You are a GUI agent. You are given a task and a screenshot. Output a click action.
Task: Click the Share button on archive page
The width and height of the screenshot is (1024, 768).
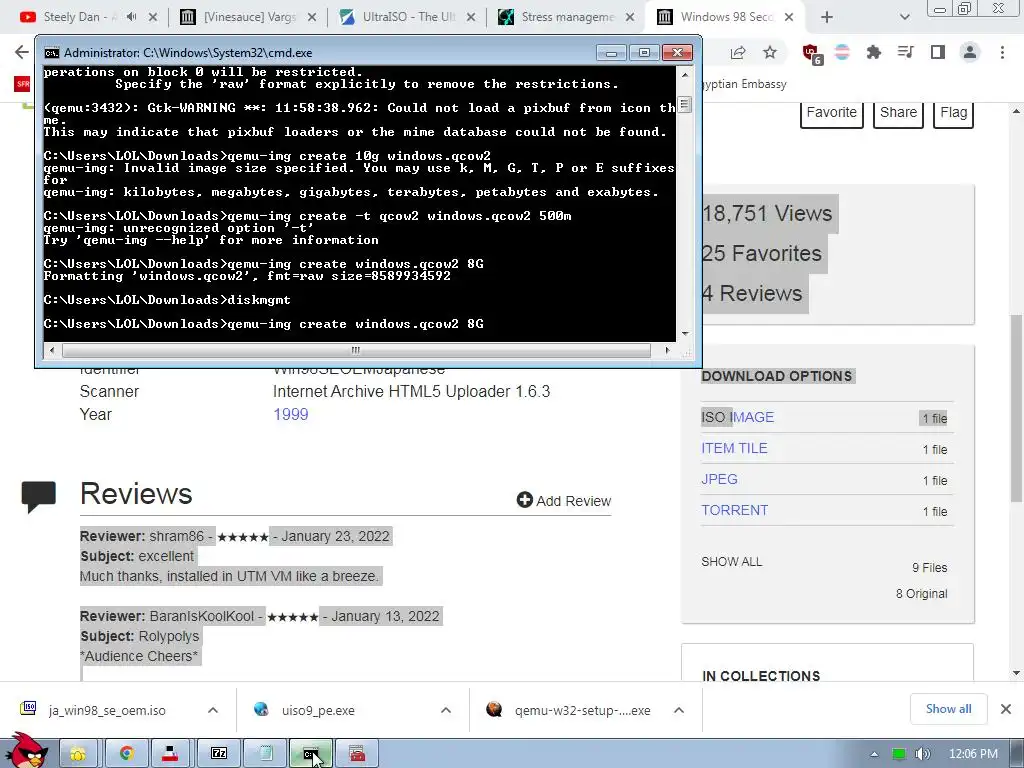point(898,113)
